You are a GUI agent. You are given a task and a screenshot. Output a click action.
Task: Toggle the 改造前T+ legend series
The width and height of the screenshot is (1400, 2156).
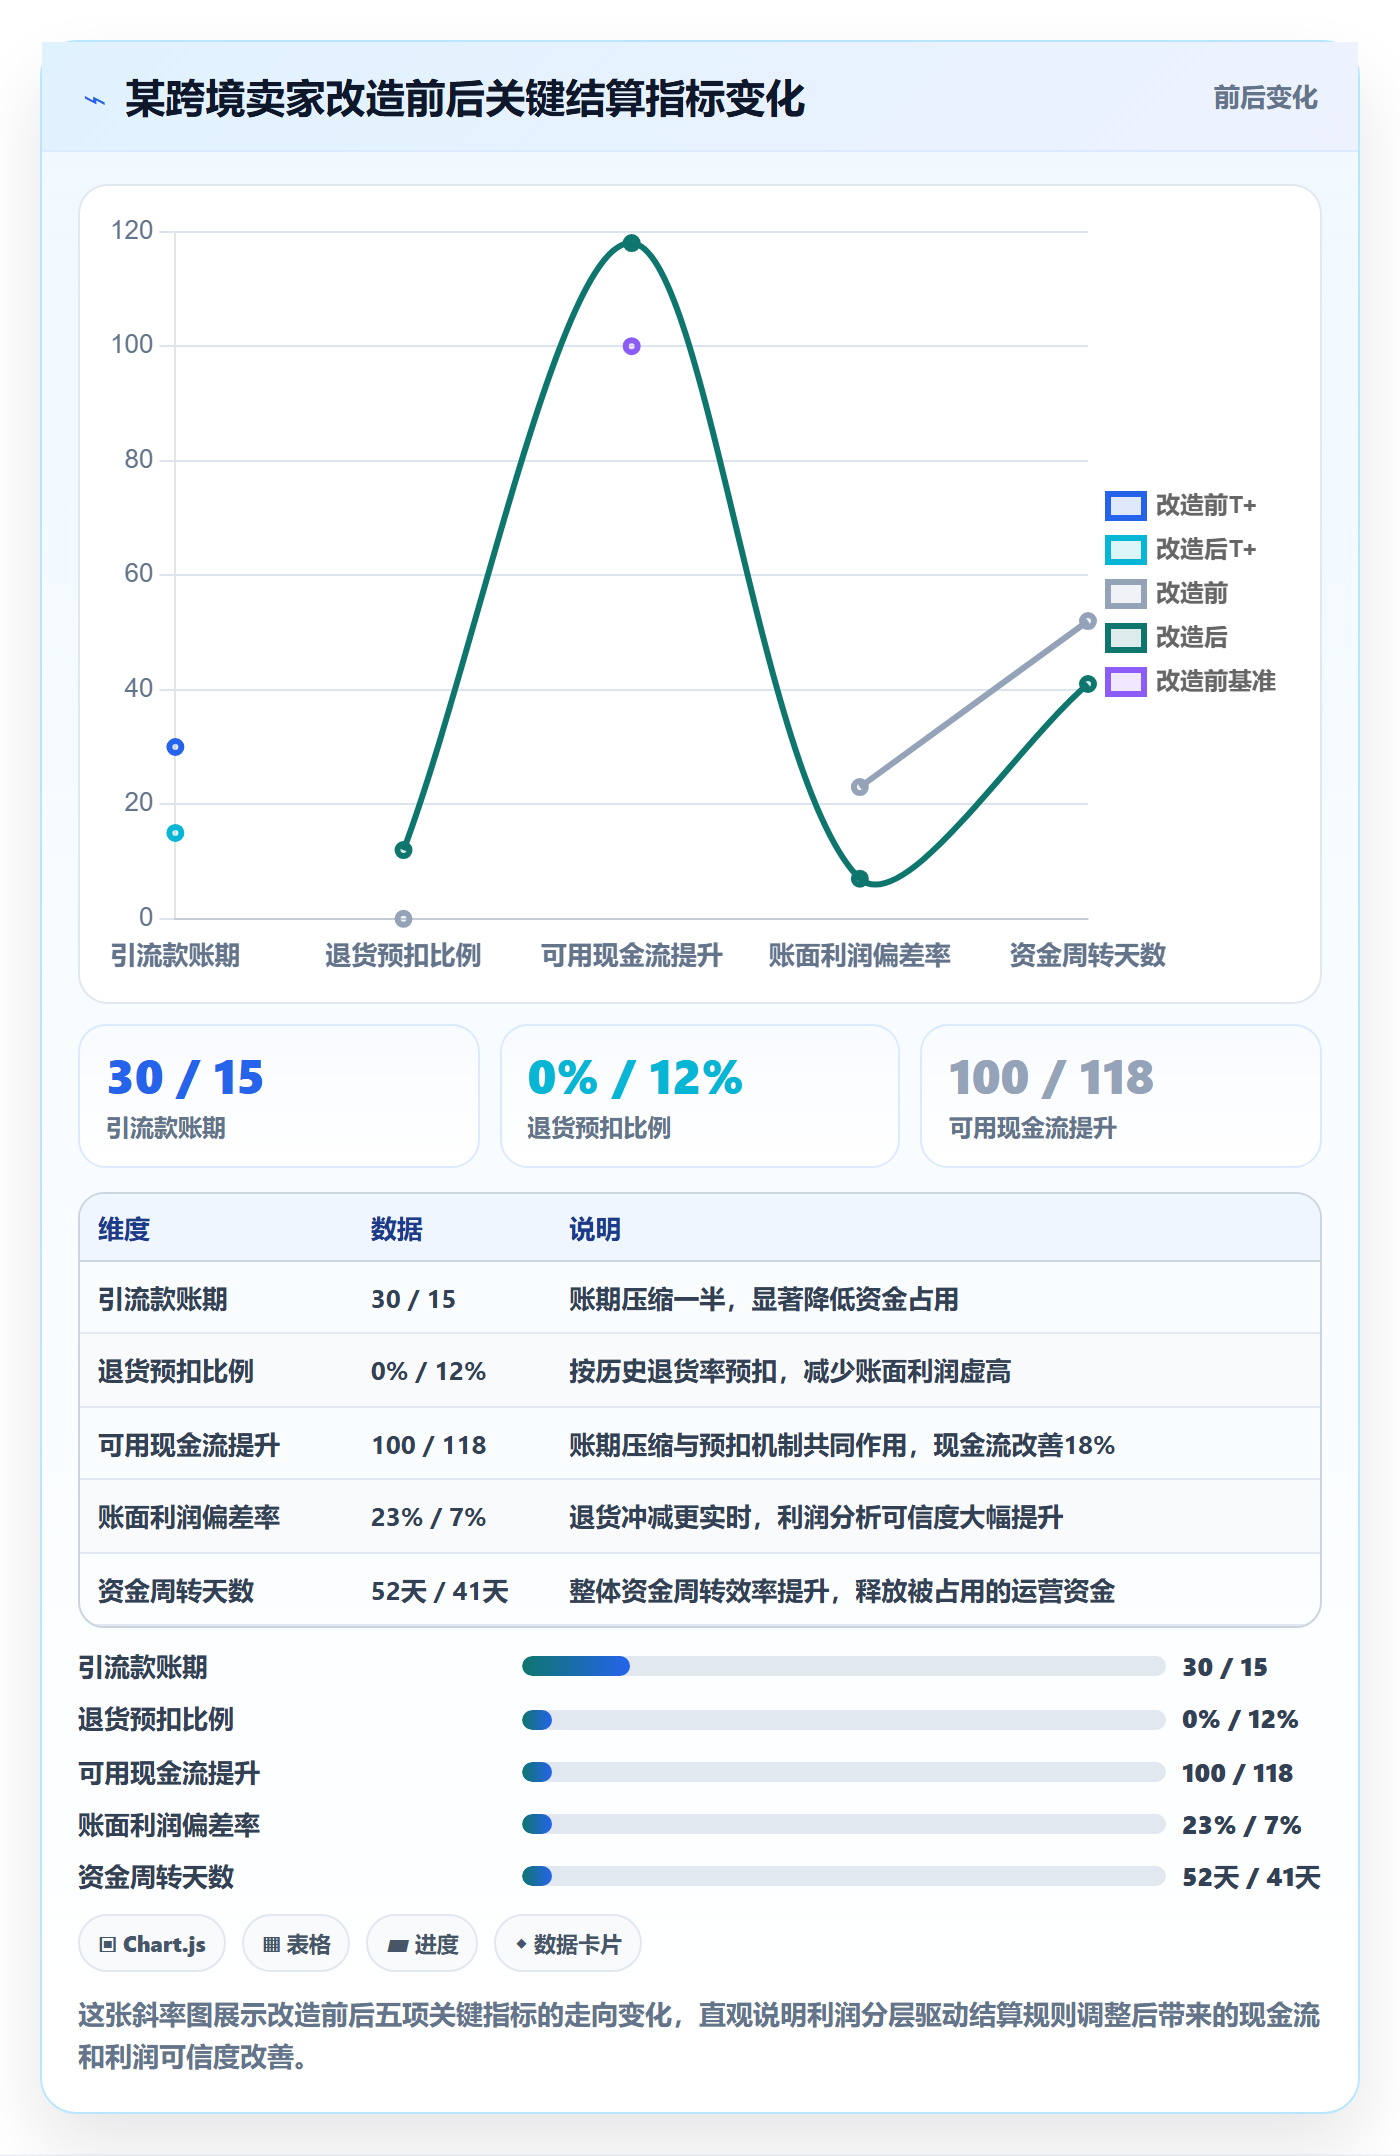tap(1180, 506)
